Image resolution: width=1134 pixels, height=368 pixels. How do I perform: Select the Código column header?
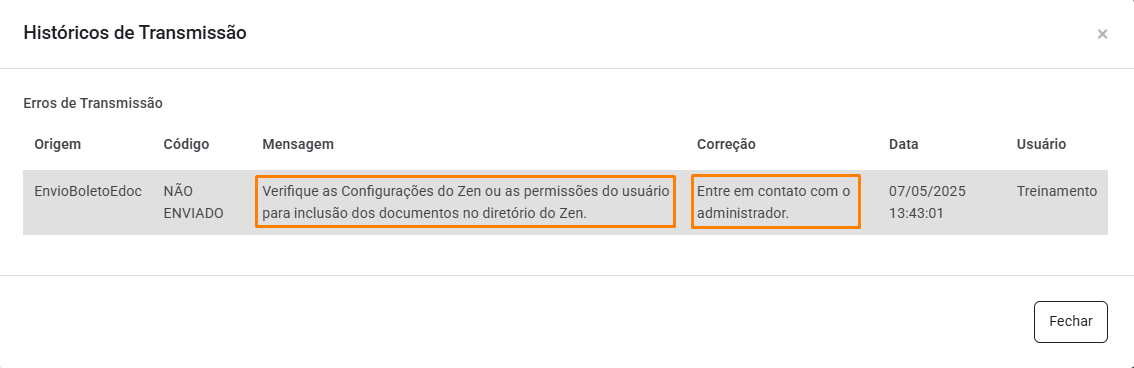(x=186, y=144)
